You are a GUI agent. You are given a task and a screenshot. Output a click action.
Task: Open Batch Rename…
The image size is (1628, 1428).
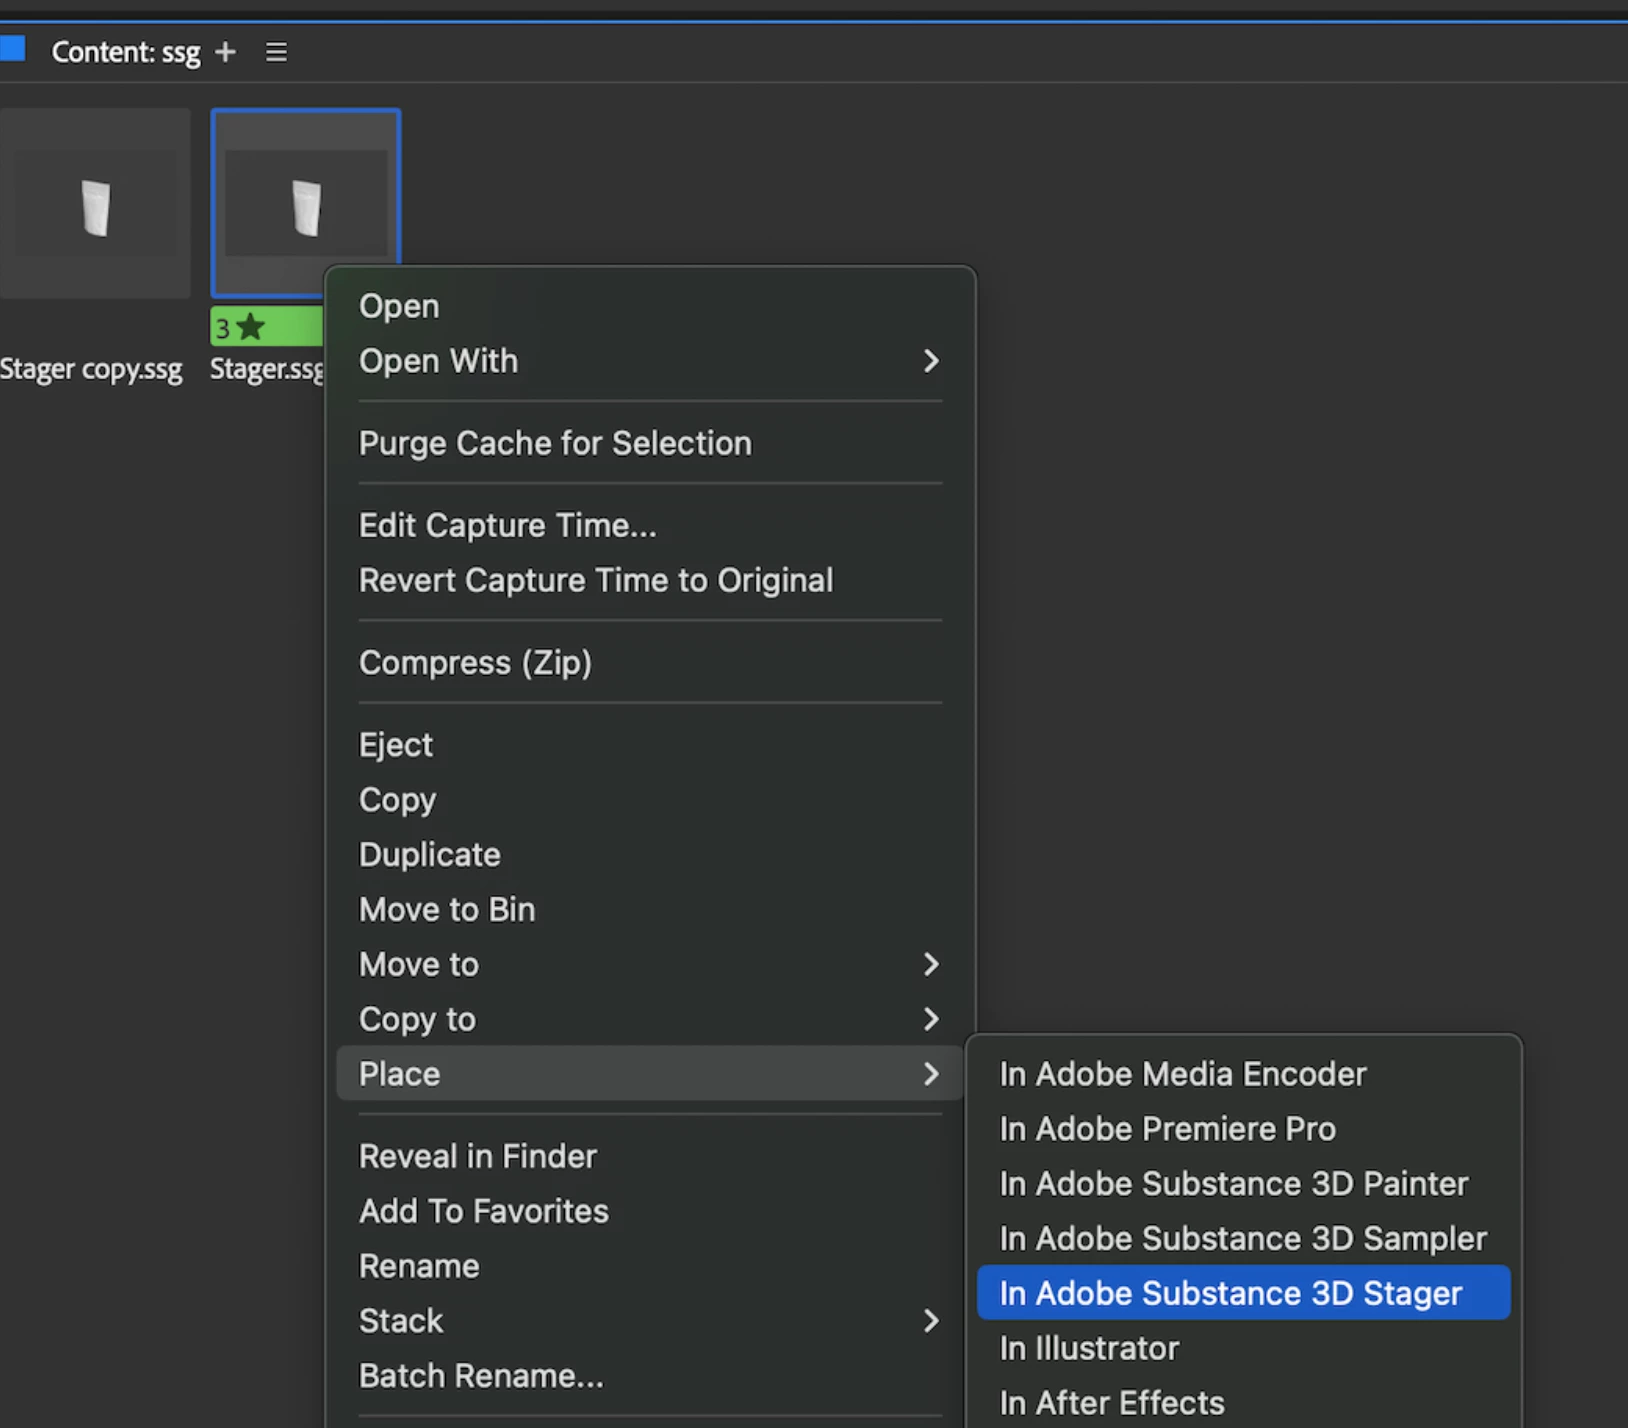(x=650, y=1376)
